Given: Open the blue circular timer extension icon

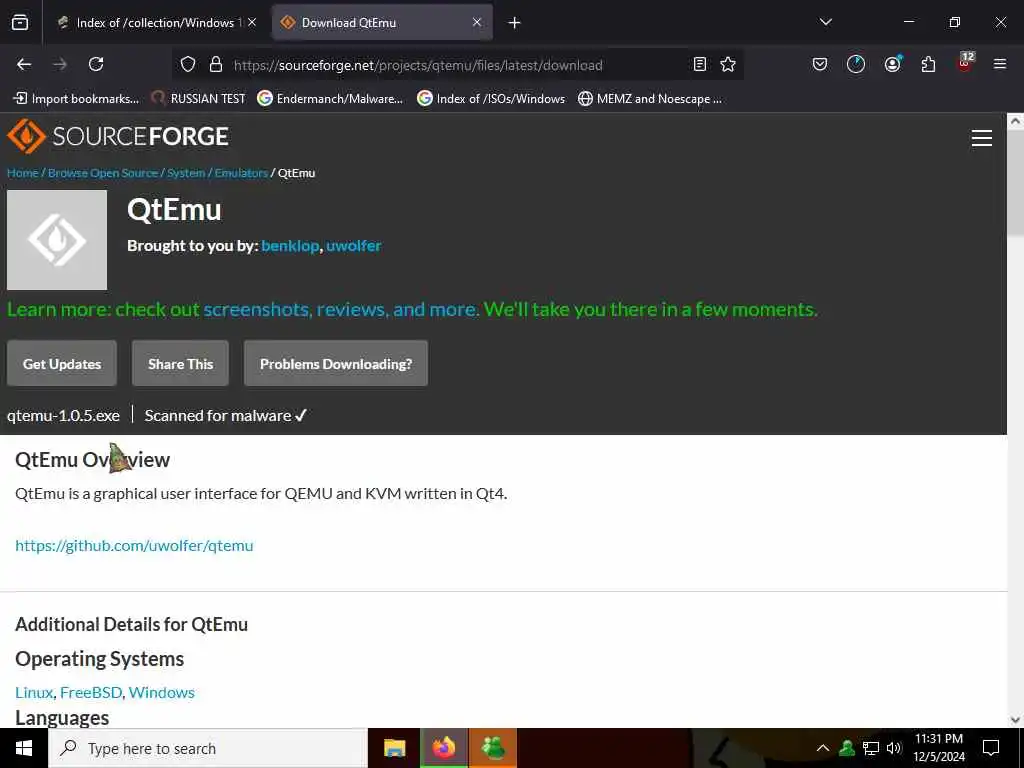Looking at the screenshot, I should (x=856, y=64).
